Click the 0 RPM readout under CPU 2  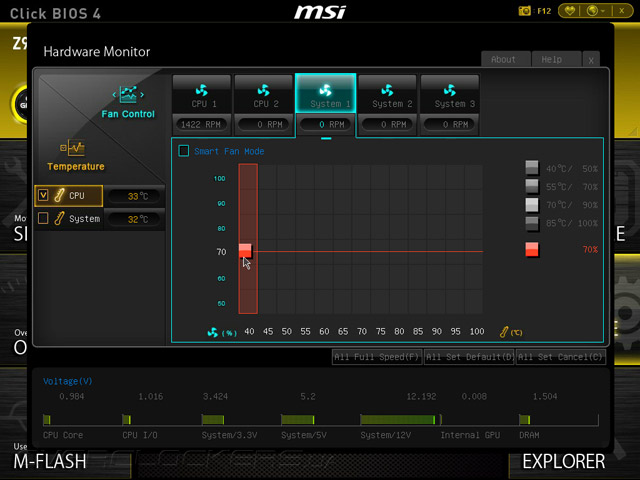pyautogui.click(x=264, y=124)
